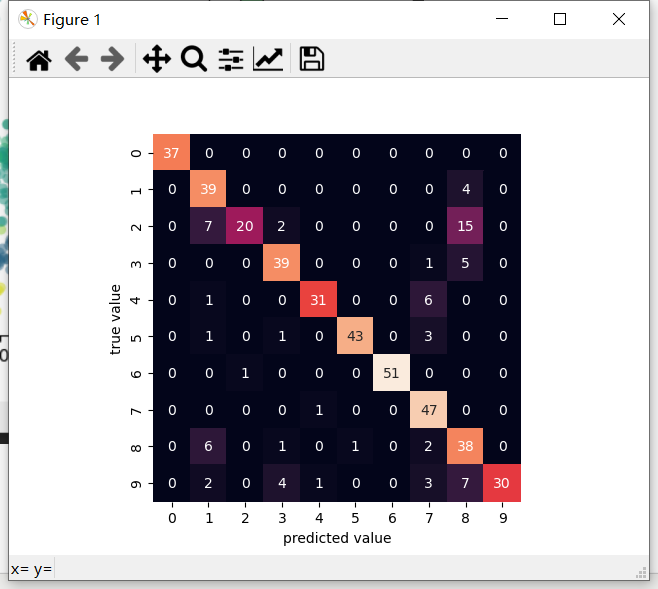Click the matplotlib icon in the title bar
The height and width of the screenshot is (589, 658).
(27, 19)
